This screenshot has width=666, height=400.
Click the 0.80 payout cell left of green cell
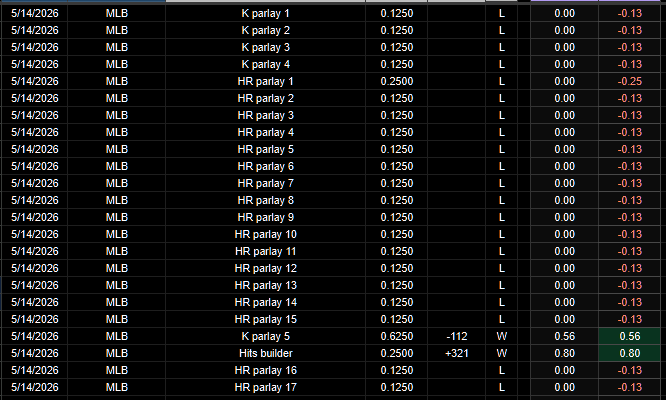coord(564,353)
